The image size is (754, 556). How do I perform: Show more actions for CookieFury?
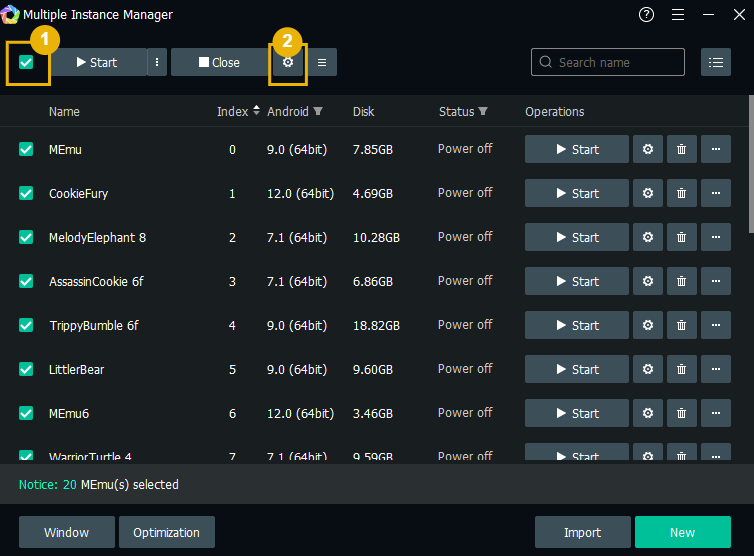point(716,193)
